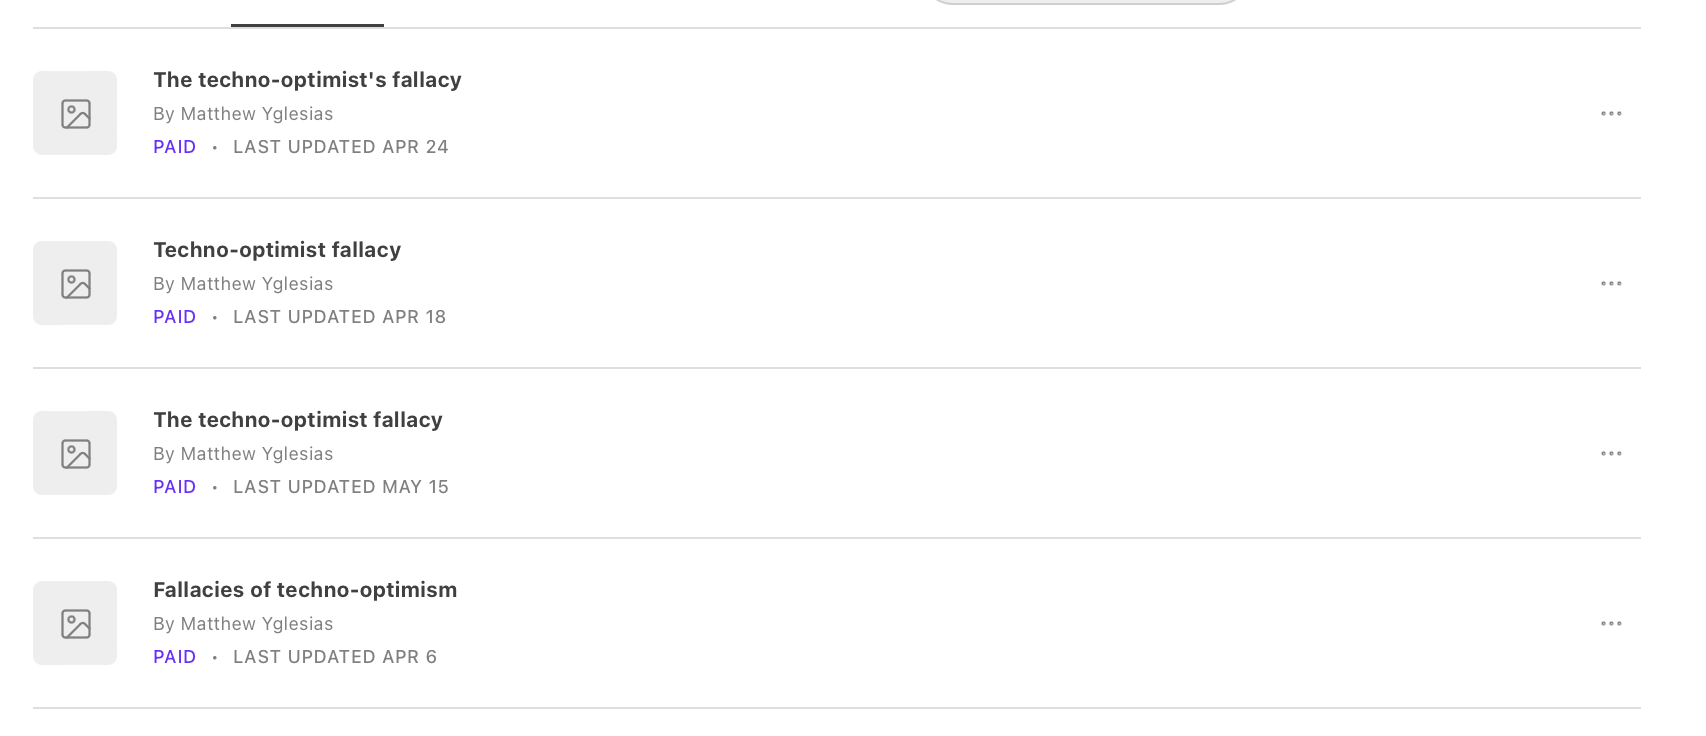Open the post titled "The techno-optimist's fallacy"
Viewport: 1706px width, 736px height.
click(x=307, y=80)
